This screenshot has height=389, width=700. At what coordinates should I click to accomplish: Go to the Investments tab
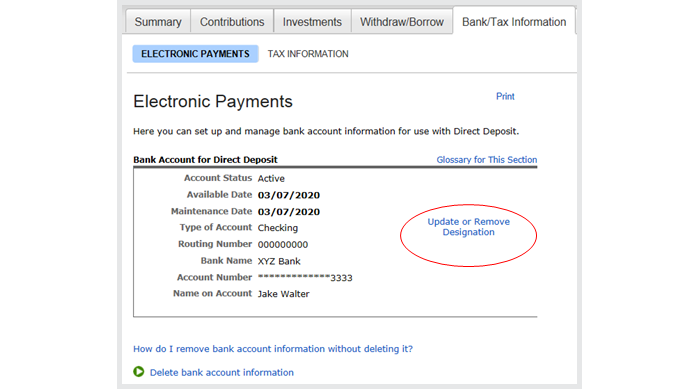click(x=312, y=22)
